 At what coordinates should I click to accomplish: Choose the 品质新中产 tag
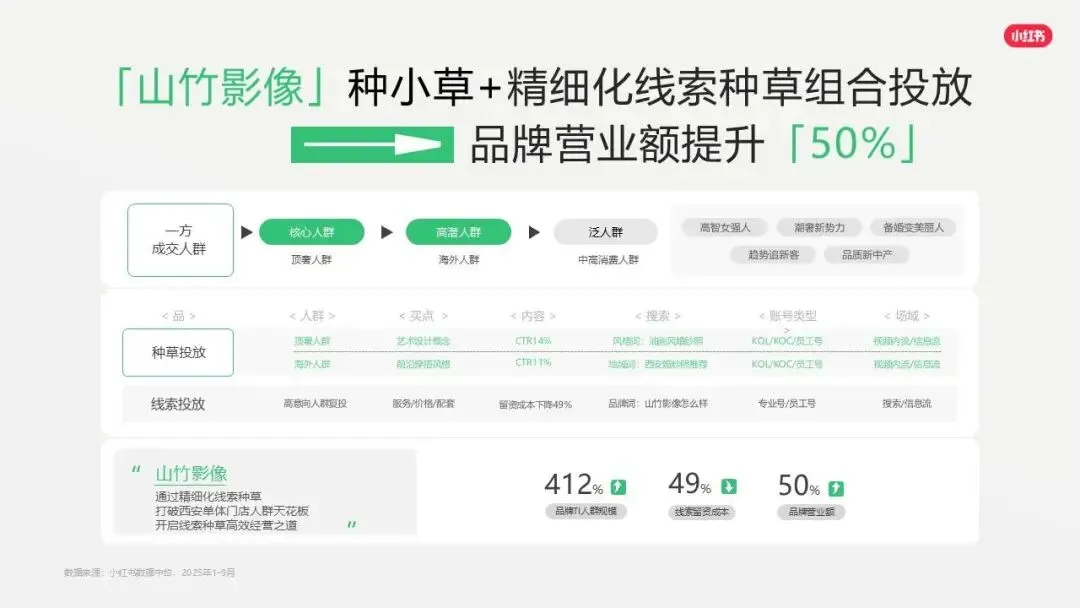tap(866, 255)
